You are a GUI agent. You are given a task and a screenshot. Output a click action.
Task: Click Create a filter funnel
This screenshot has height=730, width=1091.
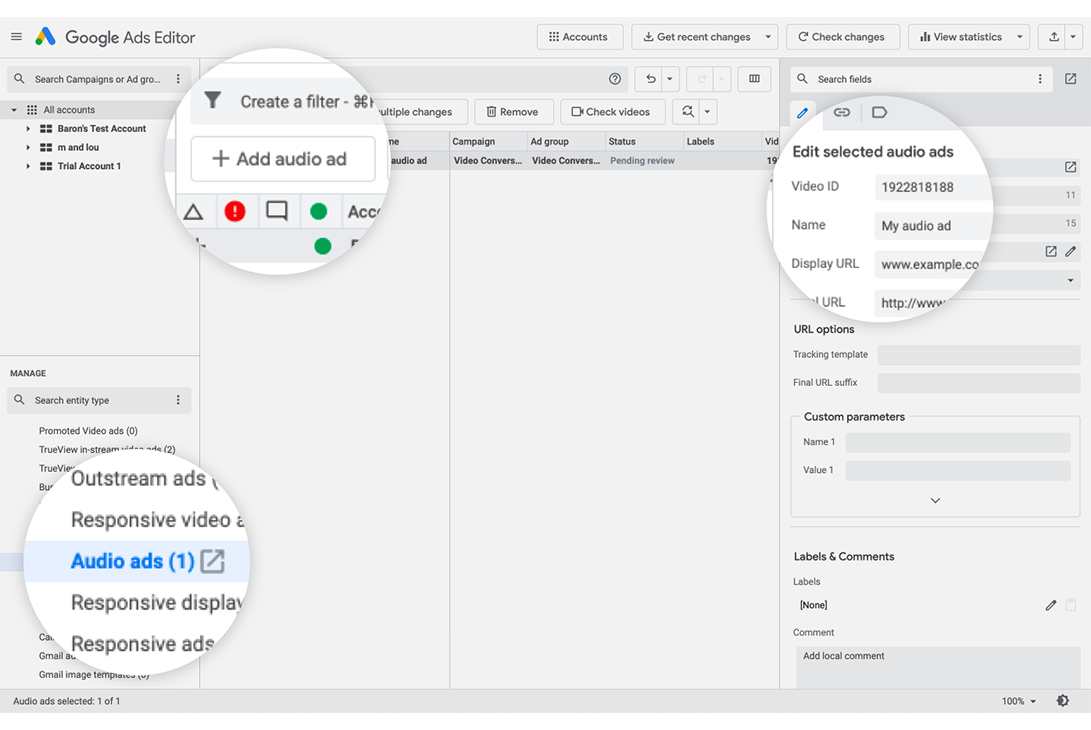[213, 101]
